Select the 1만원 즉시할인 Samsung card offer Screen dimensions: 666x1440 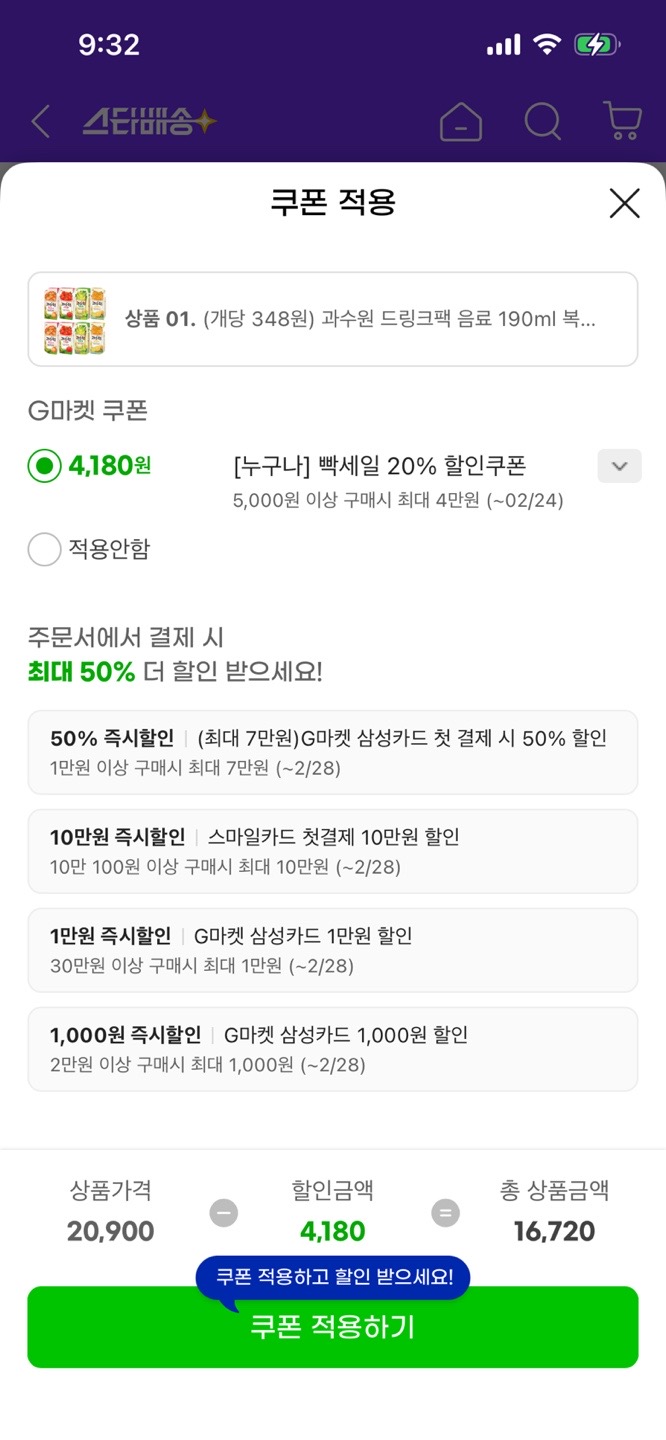[x=332, y=950]
